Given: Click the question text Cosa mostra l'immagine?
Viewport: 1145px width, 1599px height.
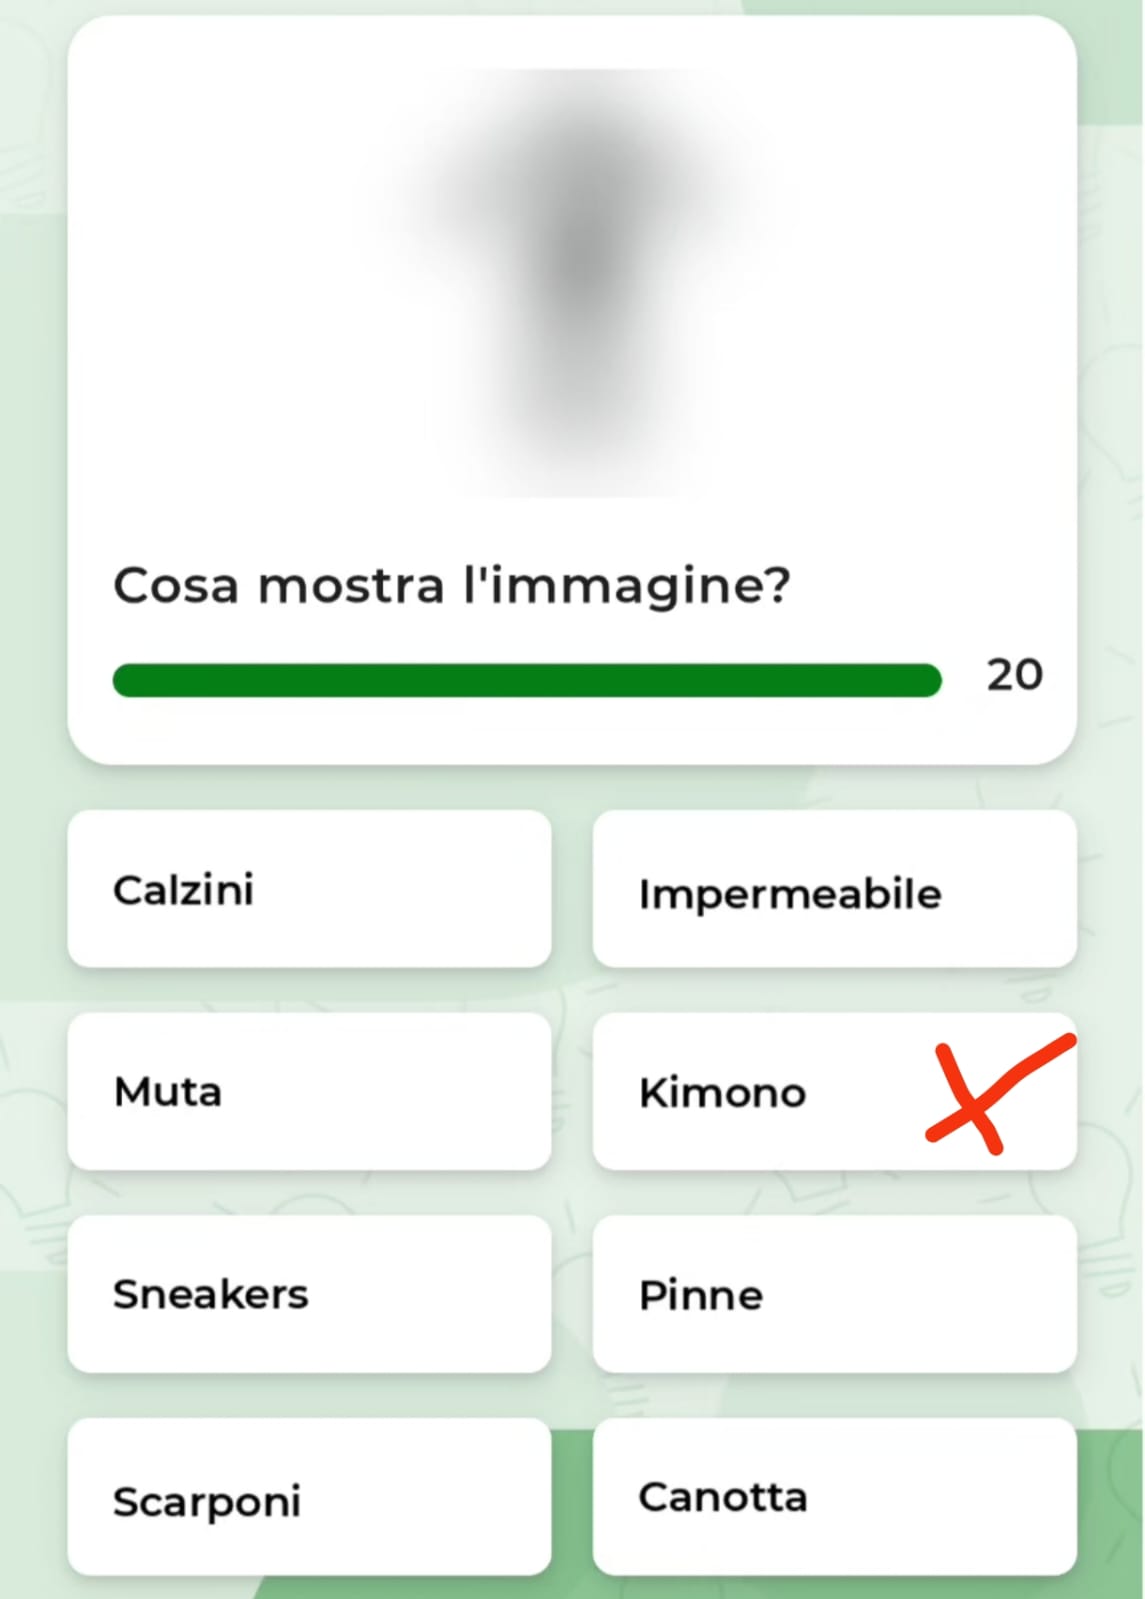Looking at the screenshot, I should point(452,586).
